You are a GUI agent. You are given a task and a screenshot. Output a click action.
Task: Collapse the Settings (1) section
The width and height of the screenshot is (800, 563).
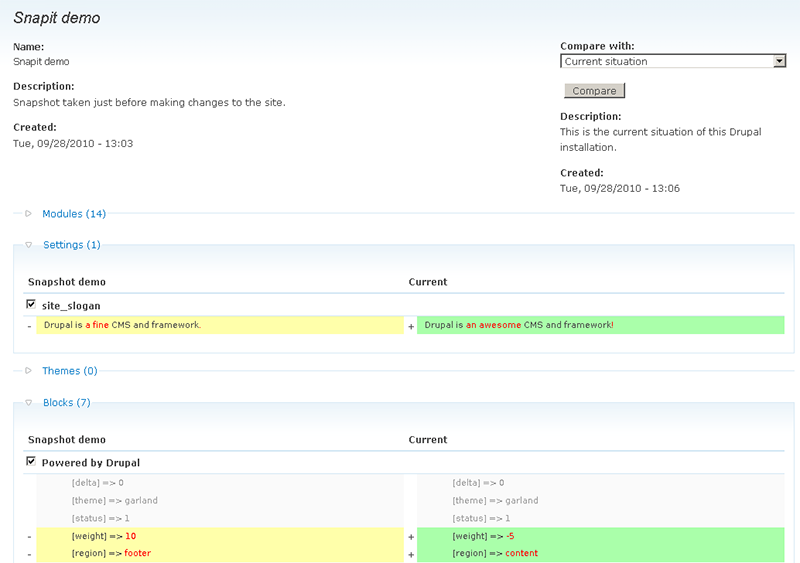click(x=71, y=245)
